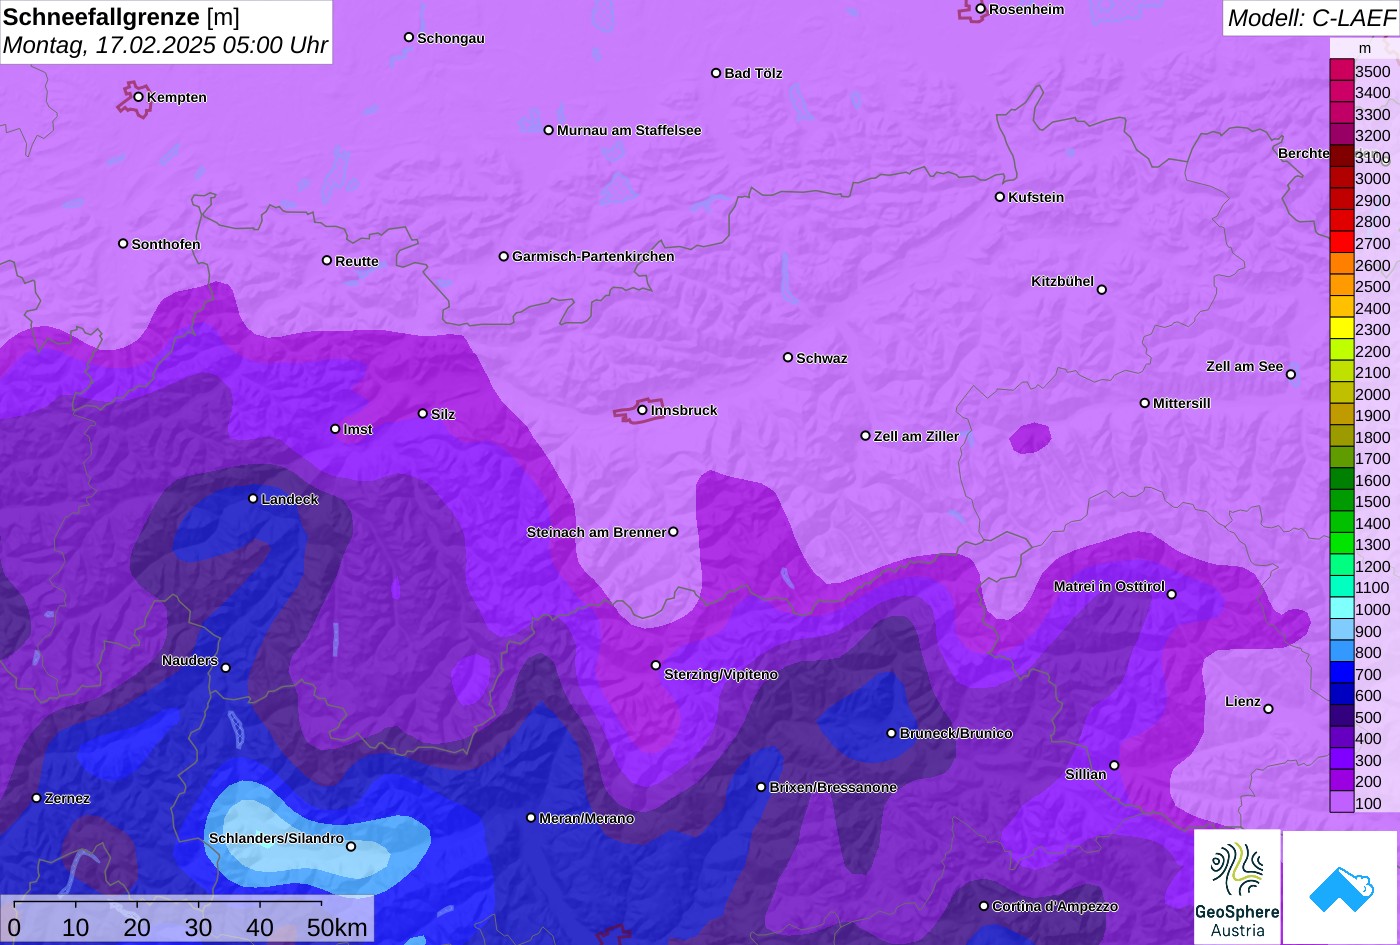Screen dimensions: 1400x945
Task: Click the 'Zell am Ziller' label
Action: pyautogui.click(x=916, y=436)
